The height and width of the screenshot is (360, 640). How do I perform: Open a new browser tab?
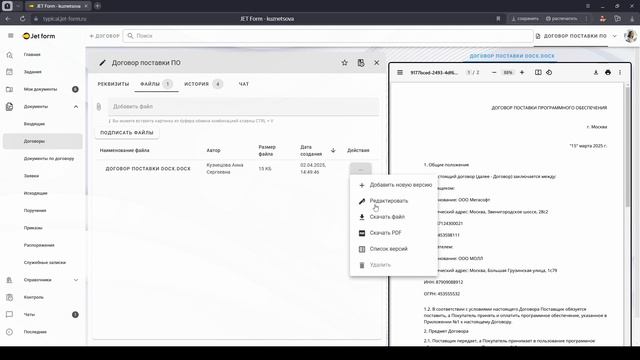tap(98, 6)
